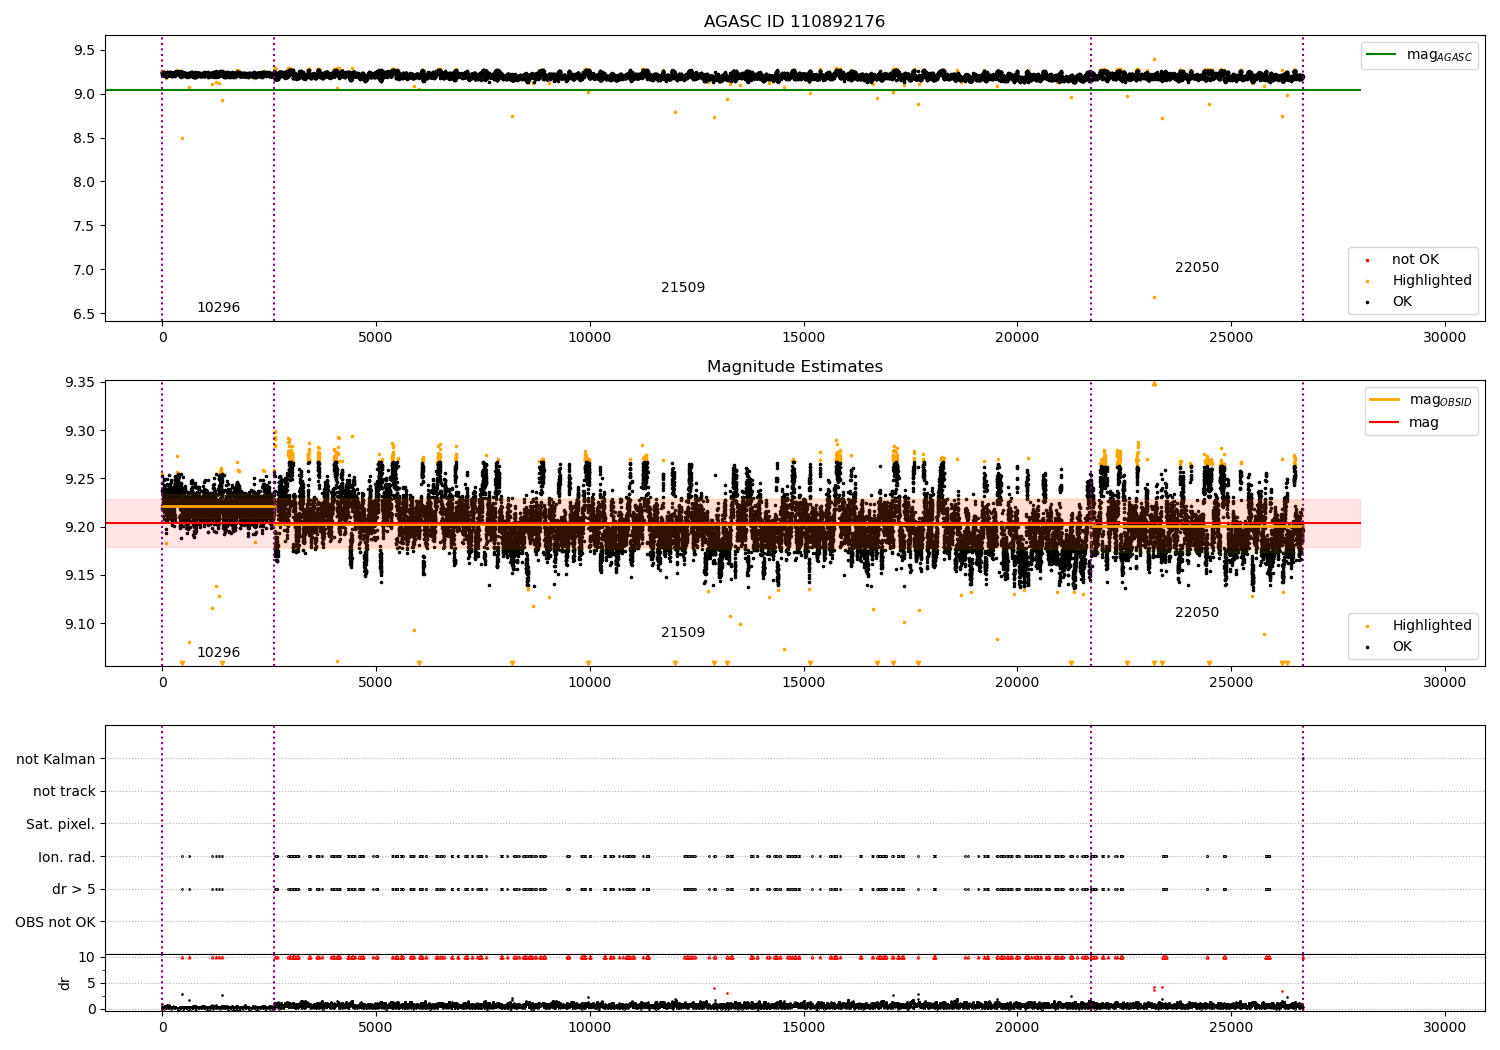Click the 22050 obsid label in top plot
This screenshot has width=1500, height=1050.
(1196, 268)
